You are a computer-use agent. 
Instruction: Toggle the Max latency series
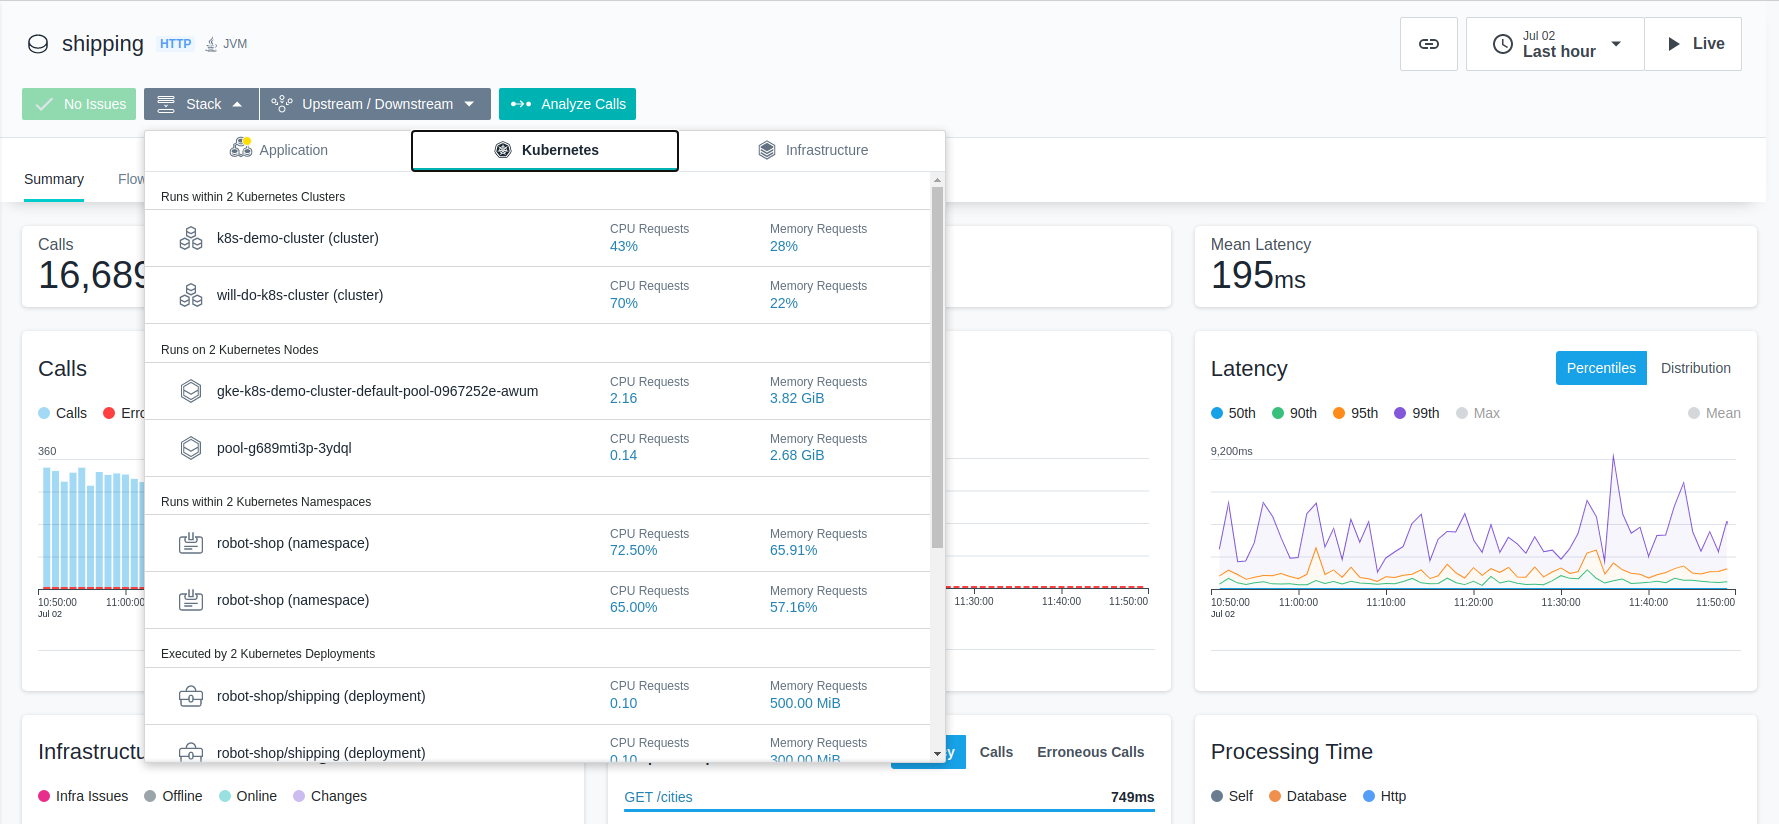pyautogui.click(x=1478, y=413)
